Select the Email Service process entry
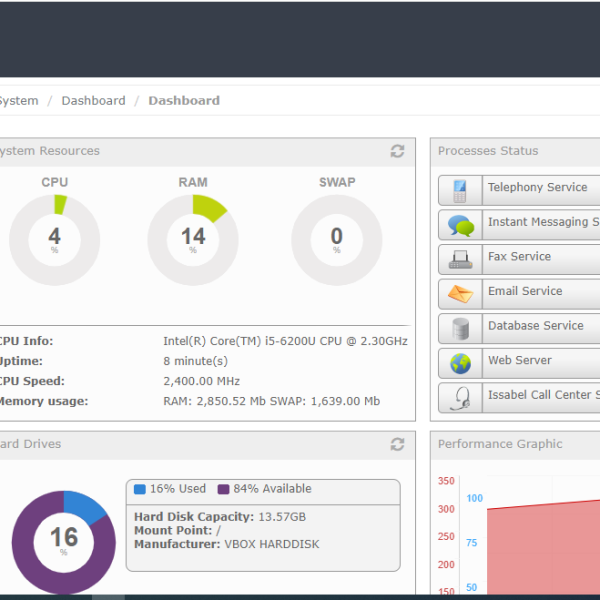The image size is (600, 600). 524,292
